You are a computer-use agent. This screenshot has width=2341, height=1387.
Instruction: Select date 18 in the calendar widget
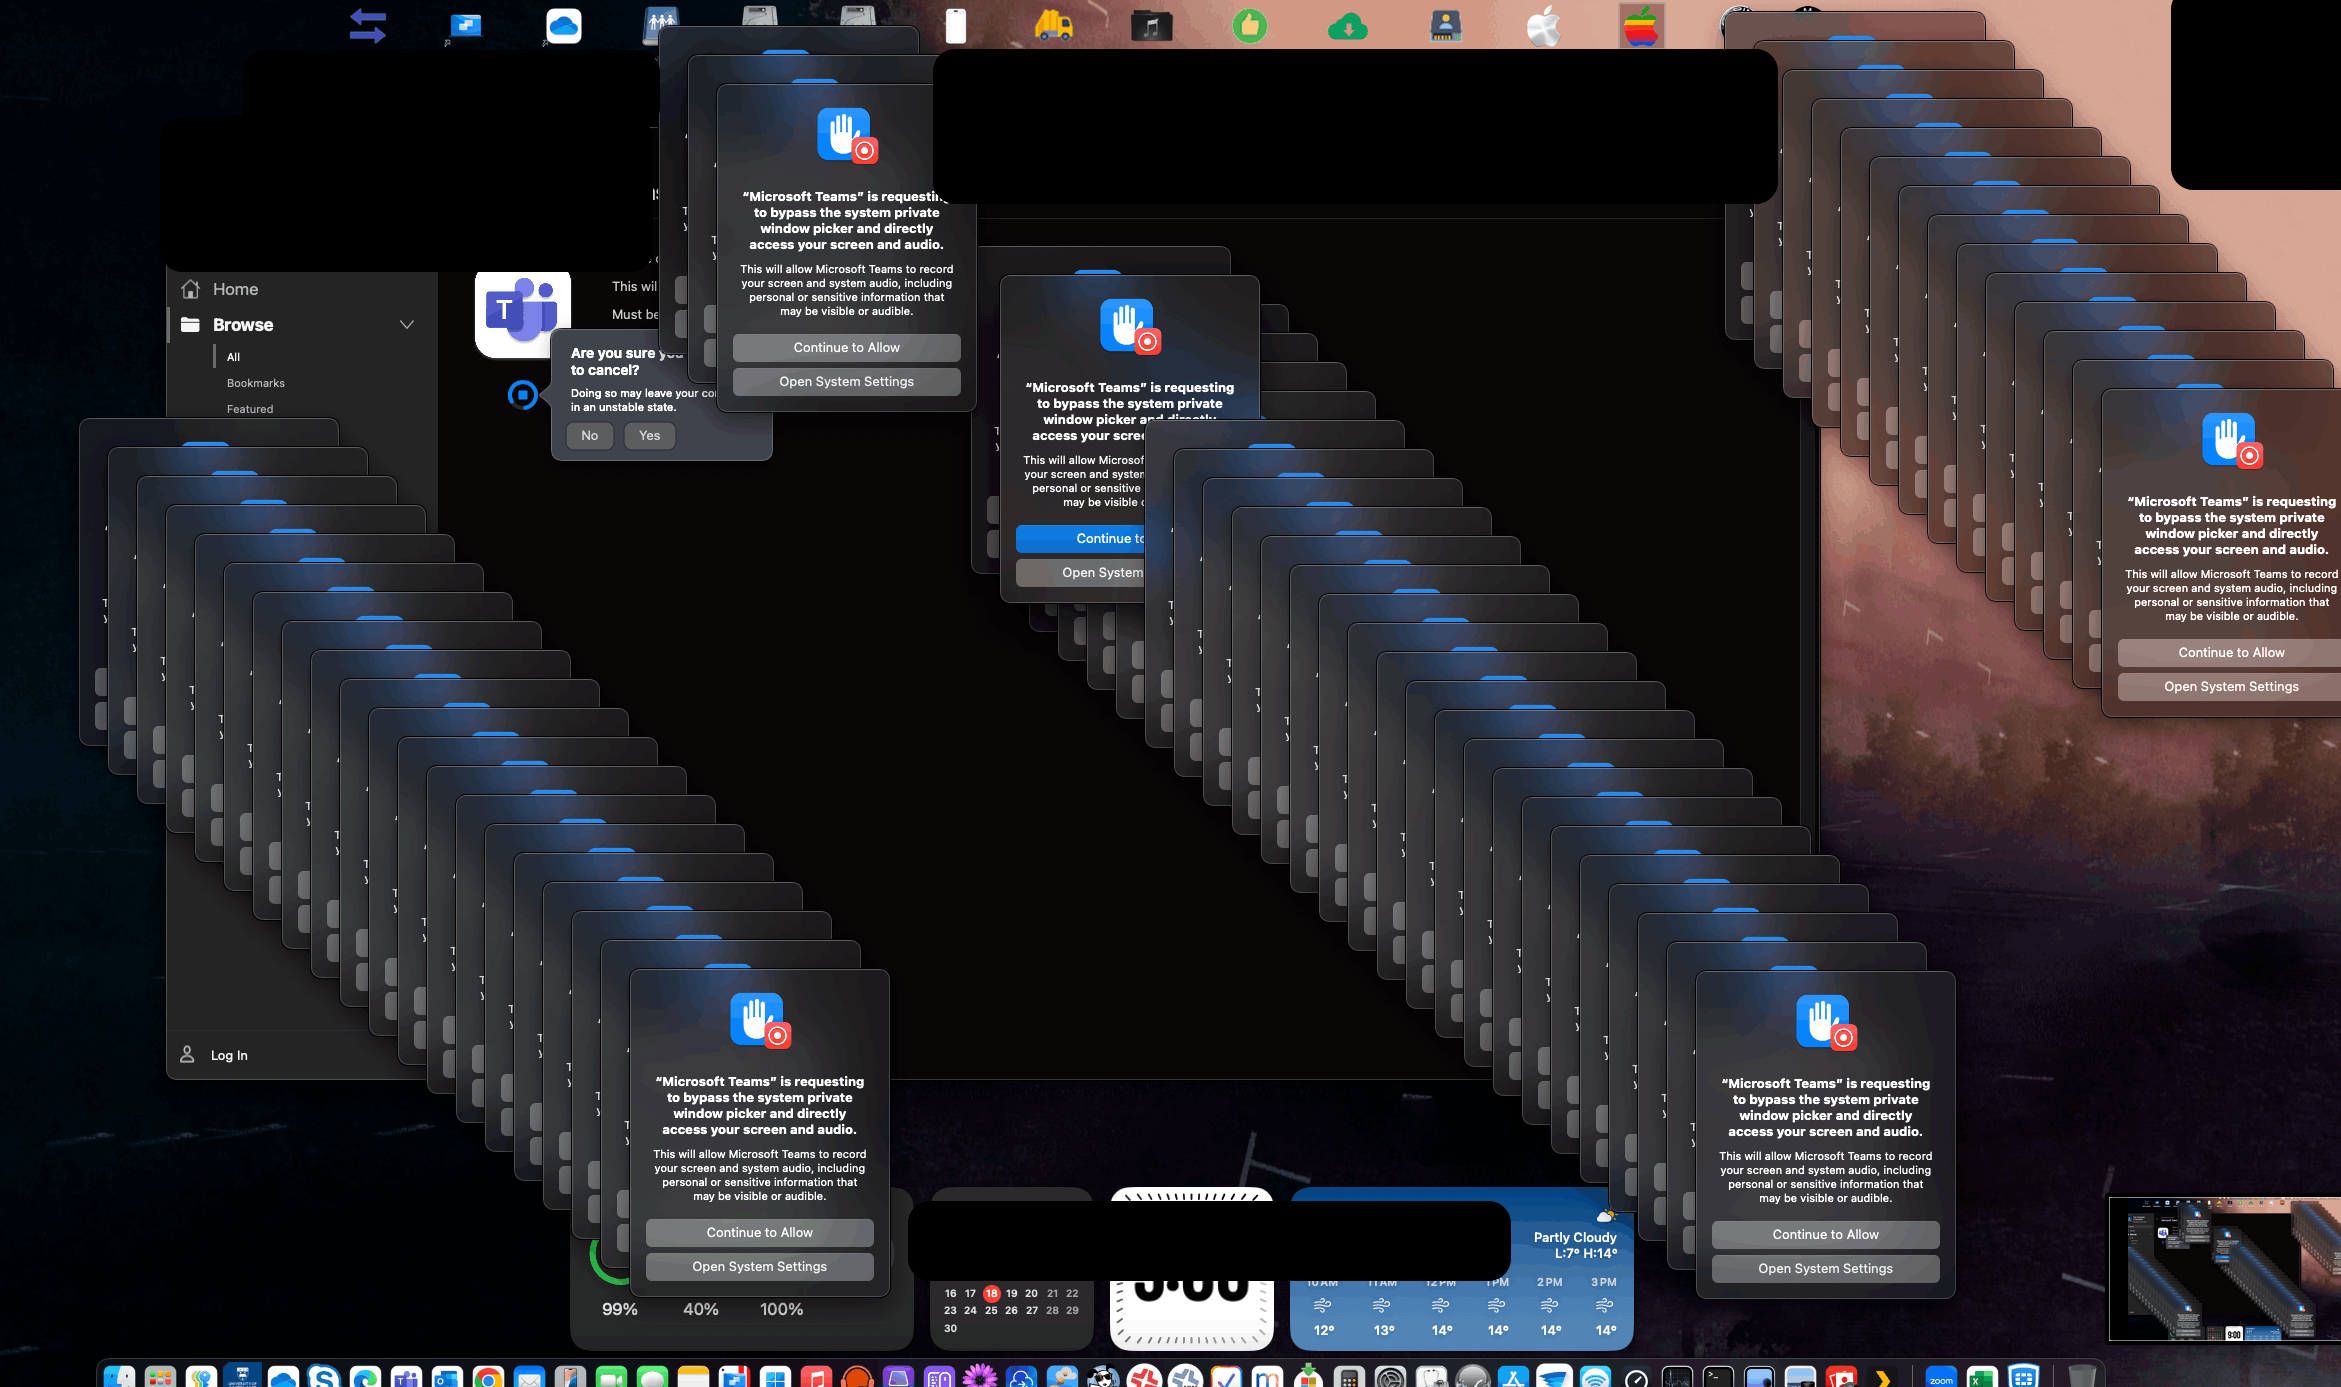point(991,1293)
